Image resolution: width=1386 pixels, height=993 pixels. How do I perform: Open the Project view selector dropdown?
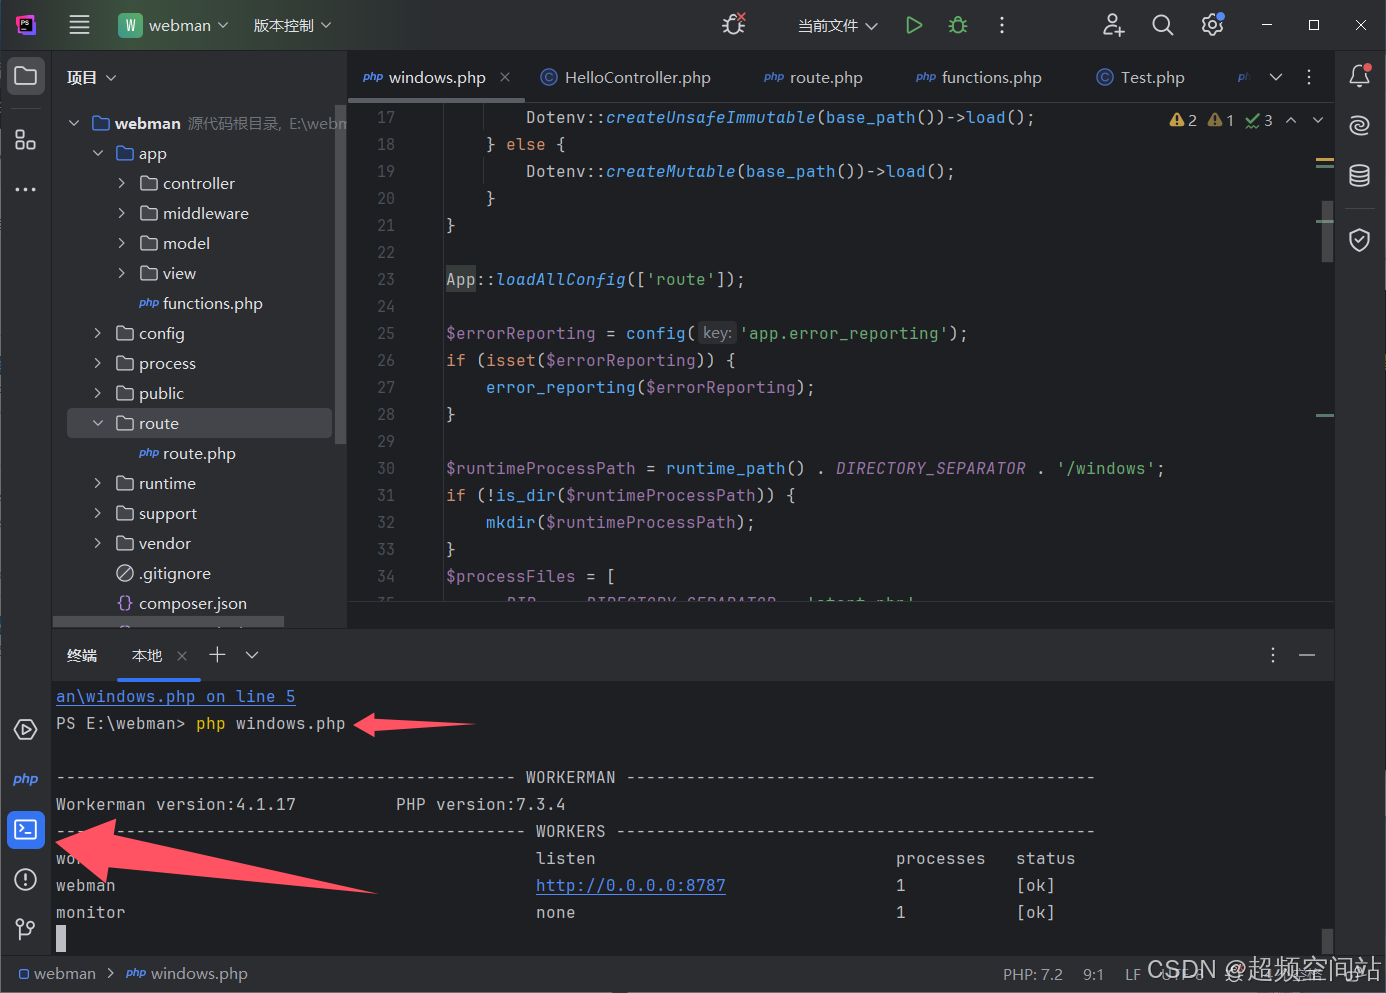(x=92, y=77)
